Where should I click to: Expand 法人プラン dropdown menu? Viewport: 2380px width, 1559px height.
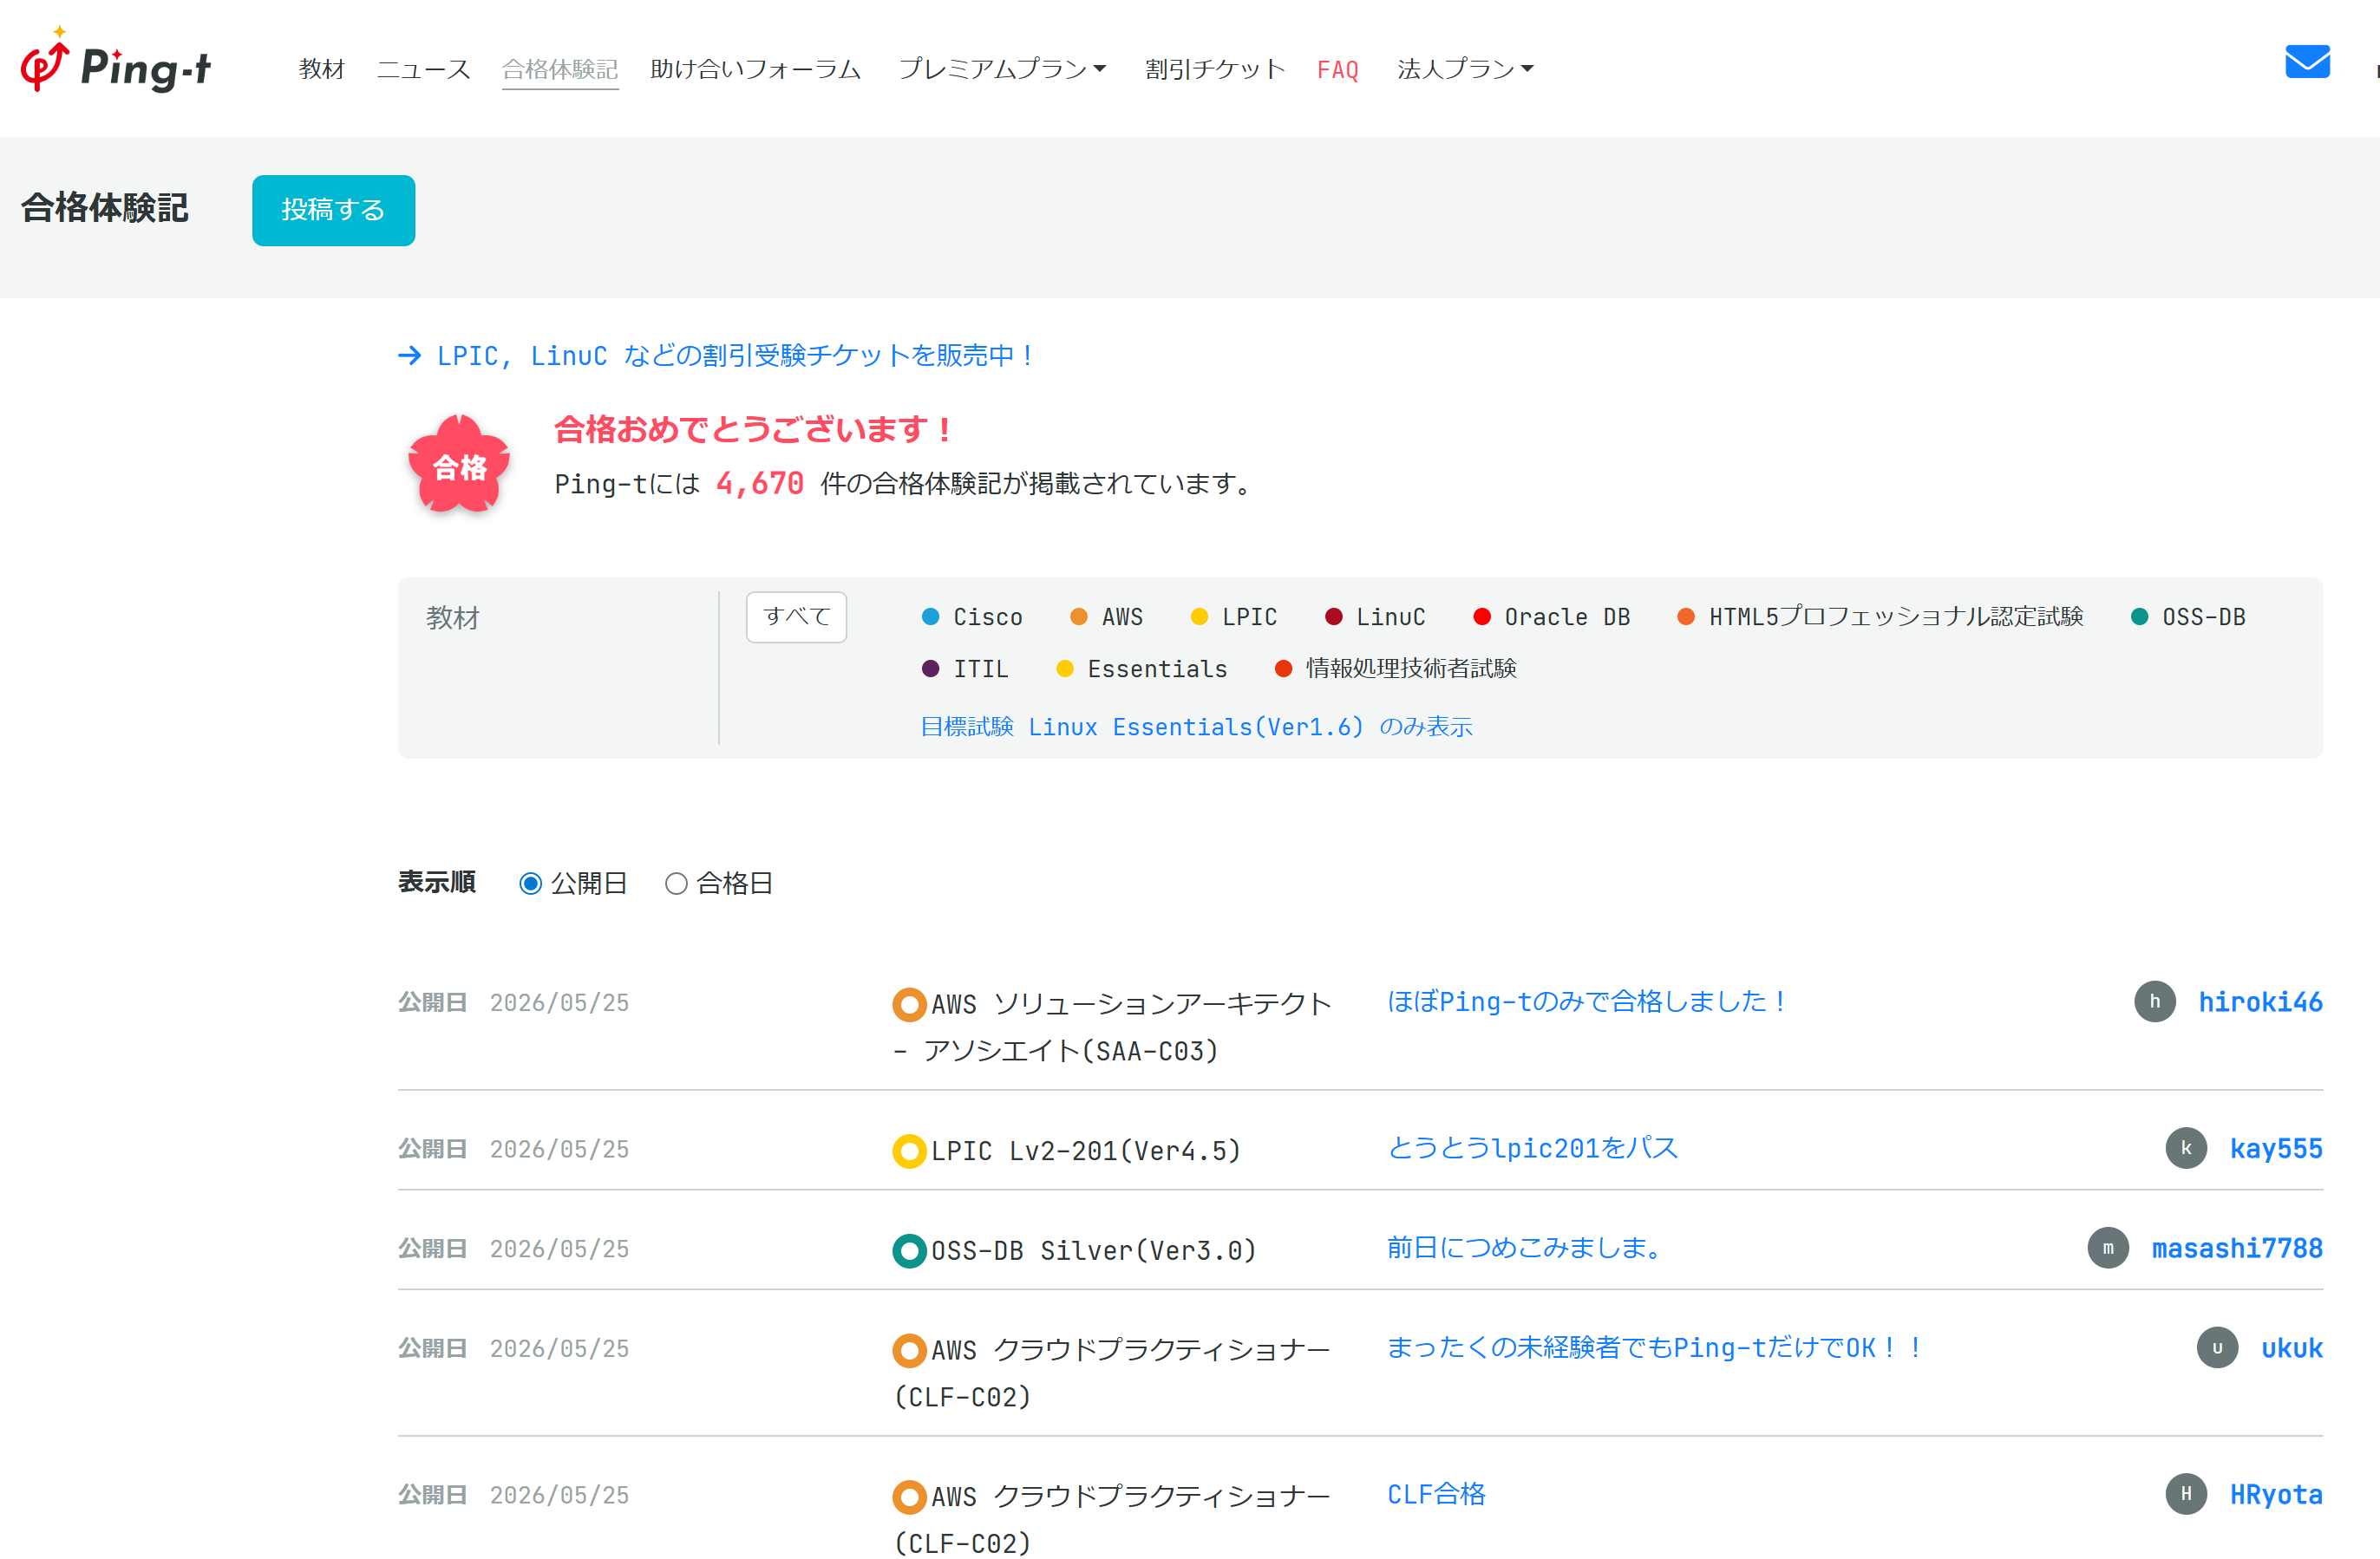[x=1465, y=68]
